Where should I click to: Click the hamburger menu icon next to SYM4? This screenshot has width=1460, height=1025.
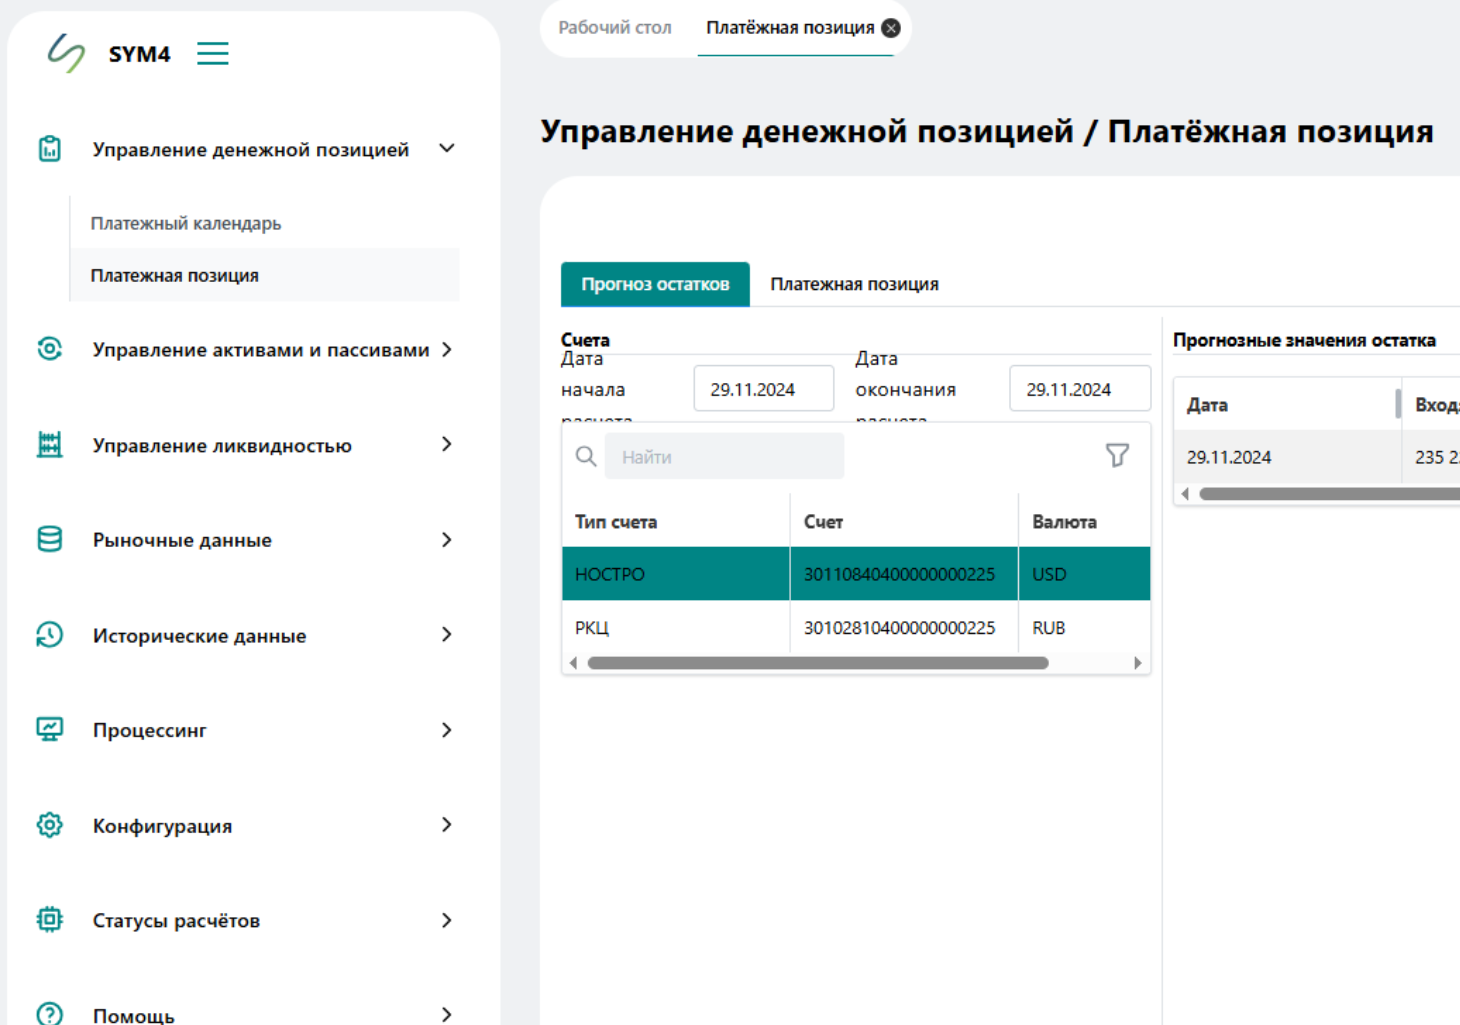click(x=212, y=53)
